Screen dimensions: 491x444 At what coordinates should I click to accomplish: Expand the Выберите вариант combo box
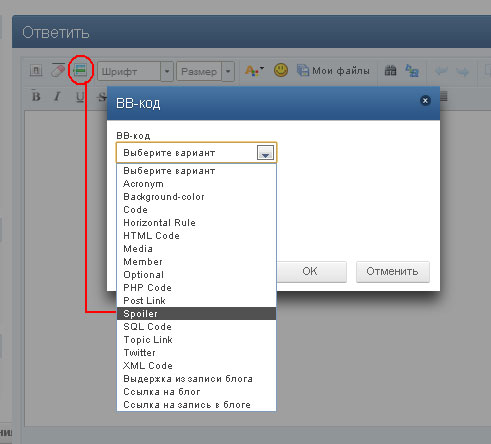(x=196, y=153)
